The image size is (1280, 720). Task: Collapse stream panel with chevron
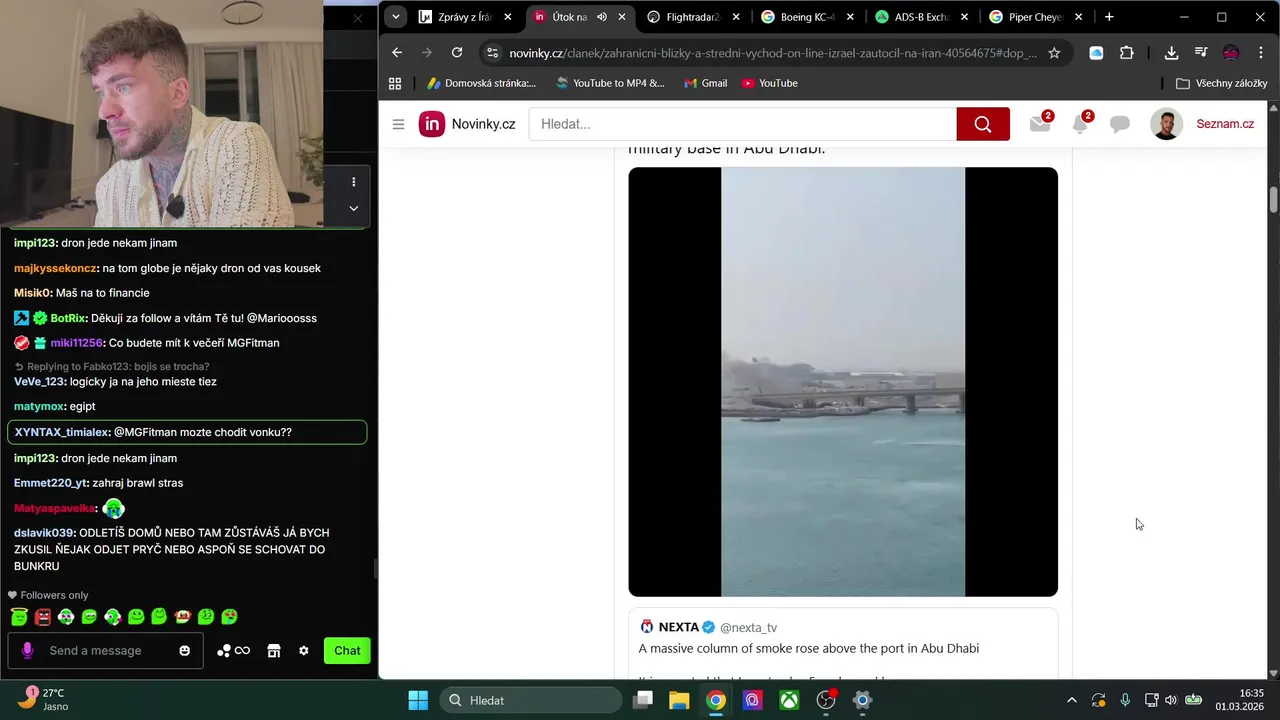coord(353,208)
